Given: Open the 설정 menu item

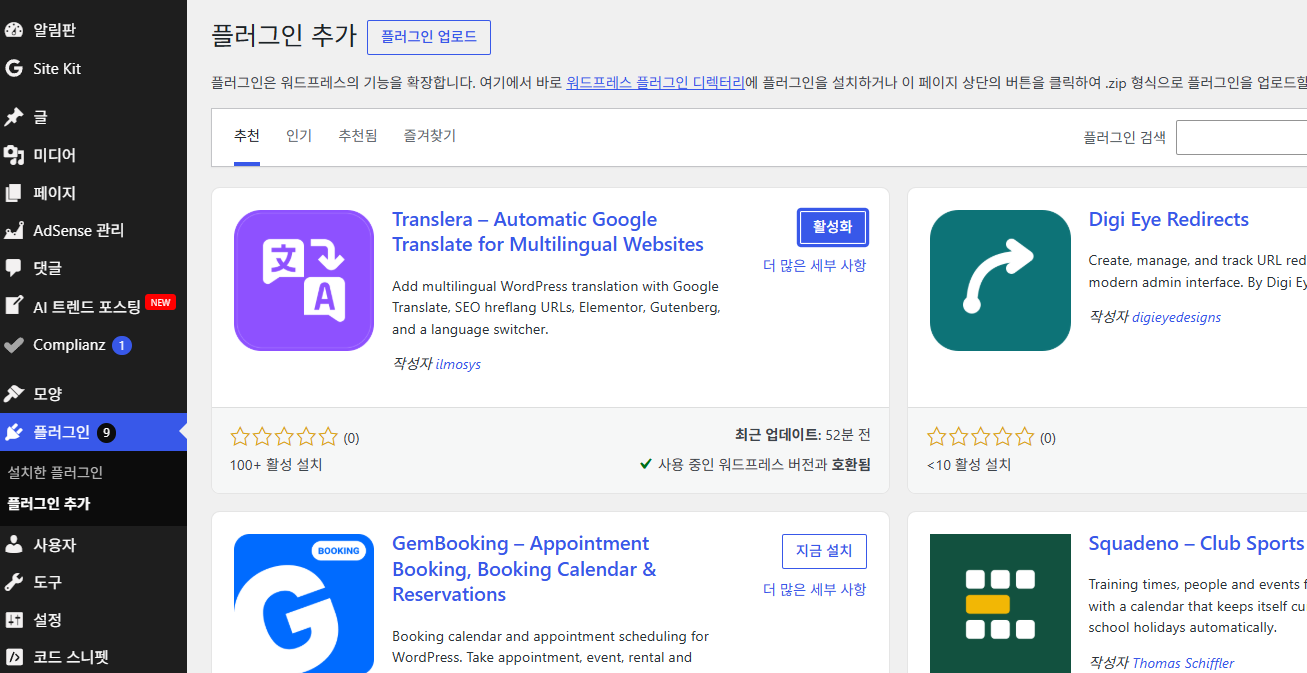Looking at the screenshot, I should (x=93, y=620).
